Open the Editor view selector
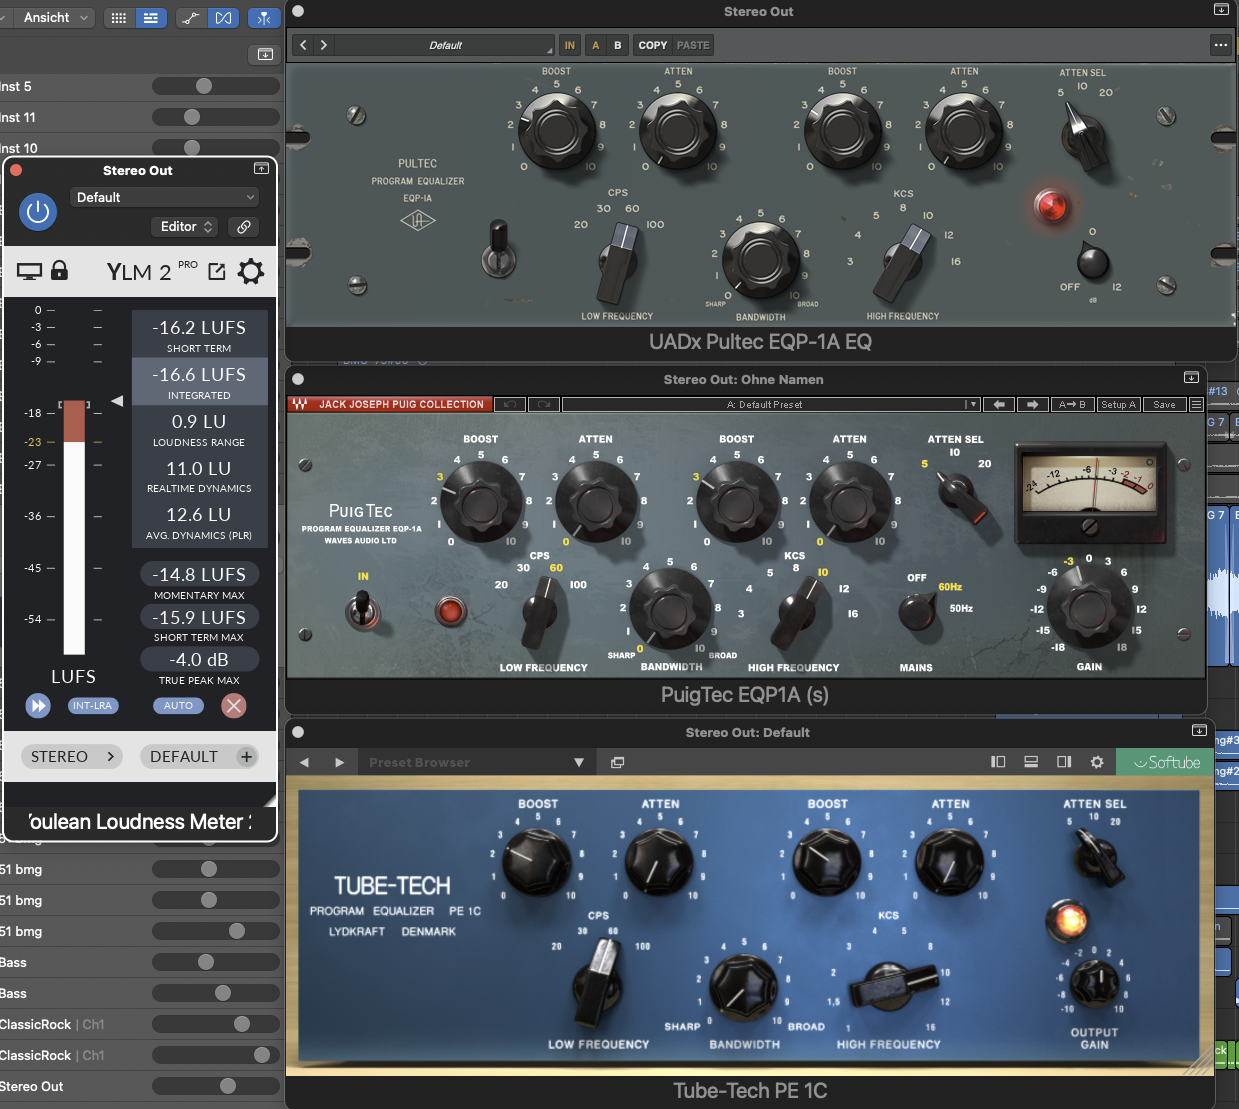The width and height of the screenshot is (1239, 1109). [x=185, y=227]
